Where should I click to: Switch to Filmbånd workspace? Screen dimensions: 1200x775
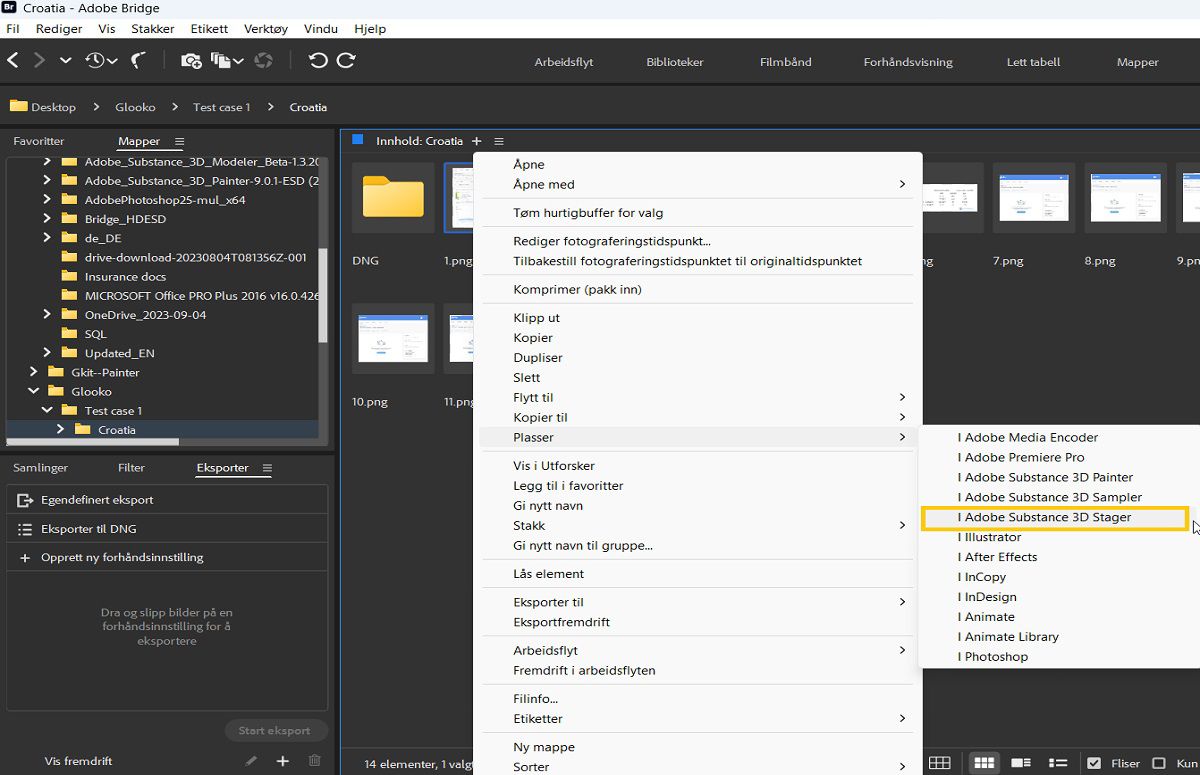(x=786, y=62)
